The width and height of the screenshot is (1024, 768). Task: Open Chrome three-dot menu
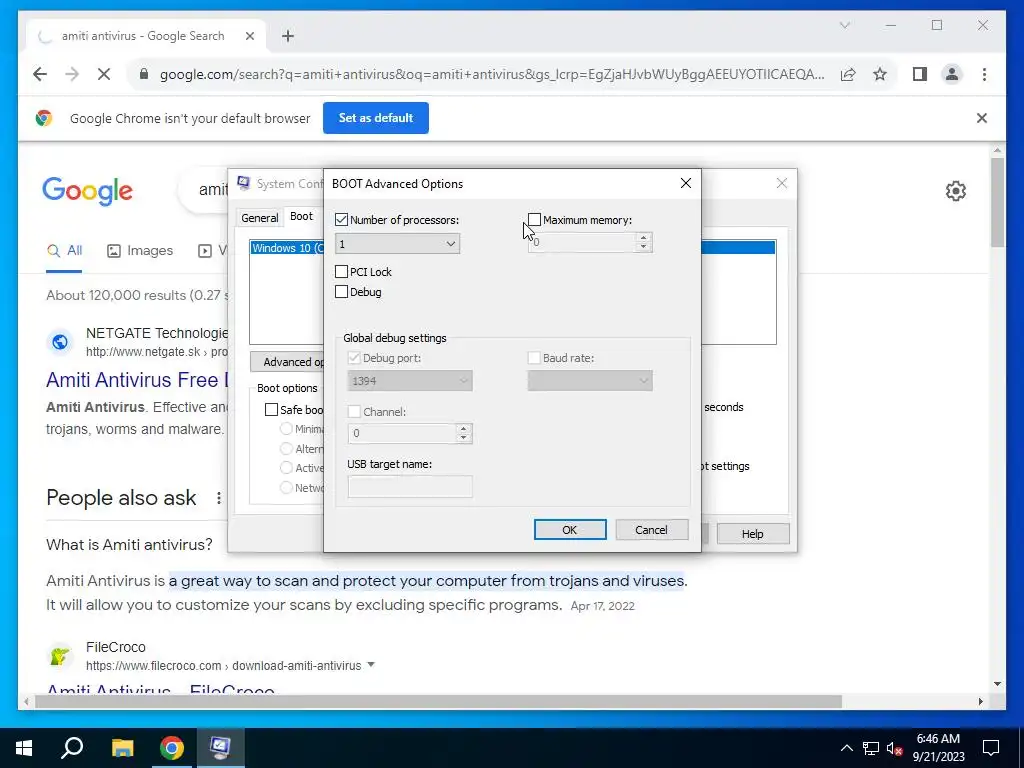(984, 74)
